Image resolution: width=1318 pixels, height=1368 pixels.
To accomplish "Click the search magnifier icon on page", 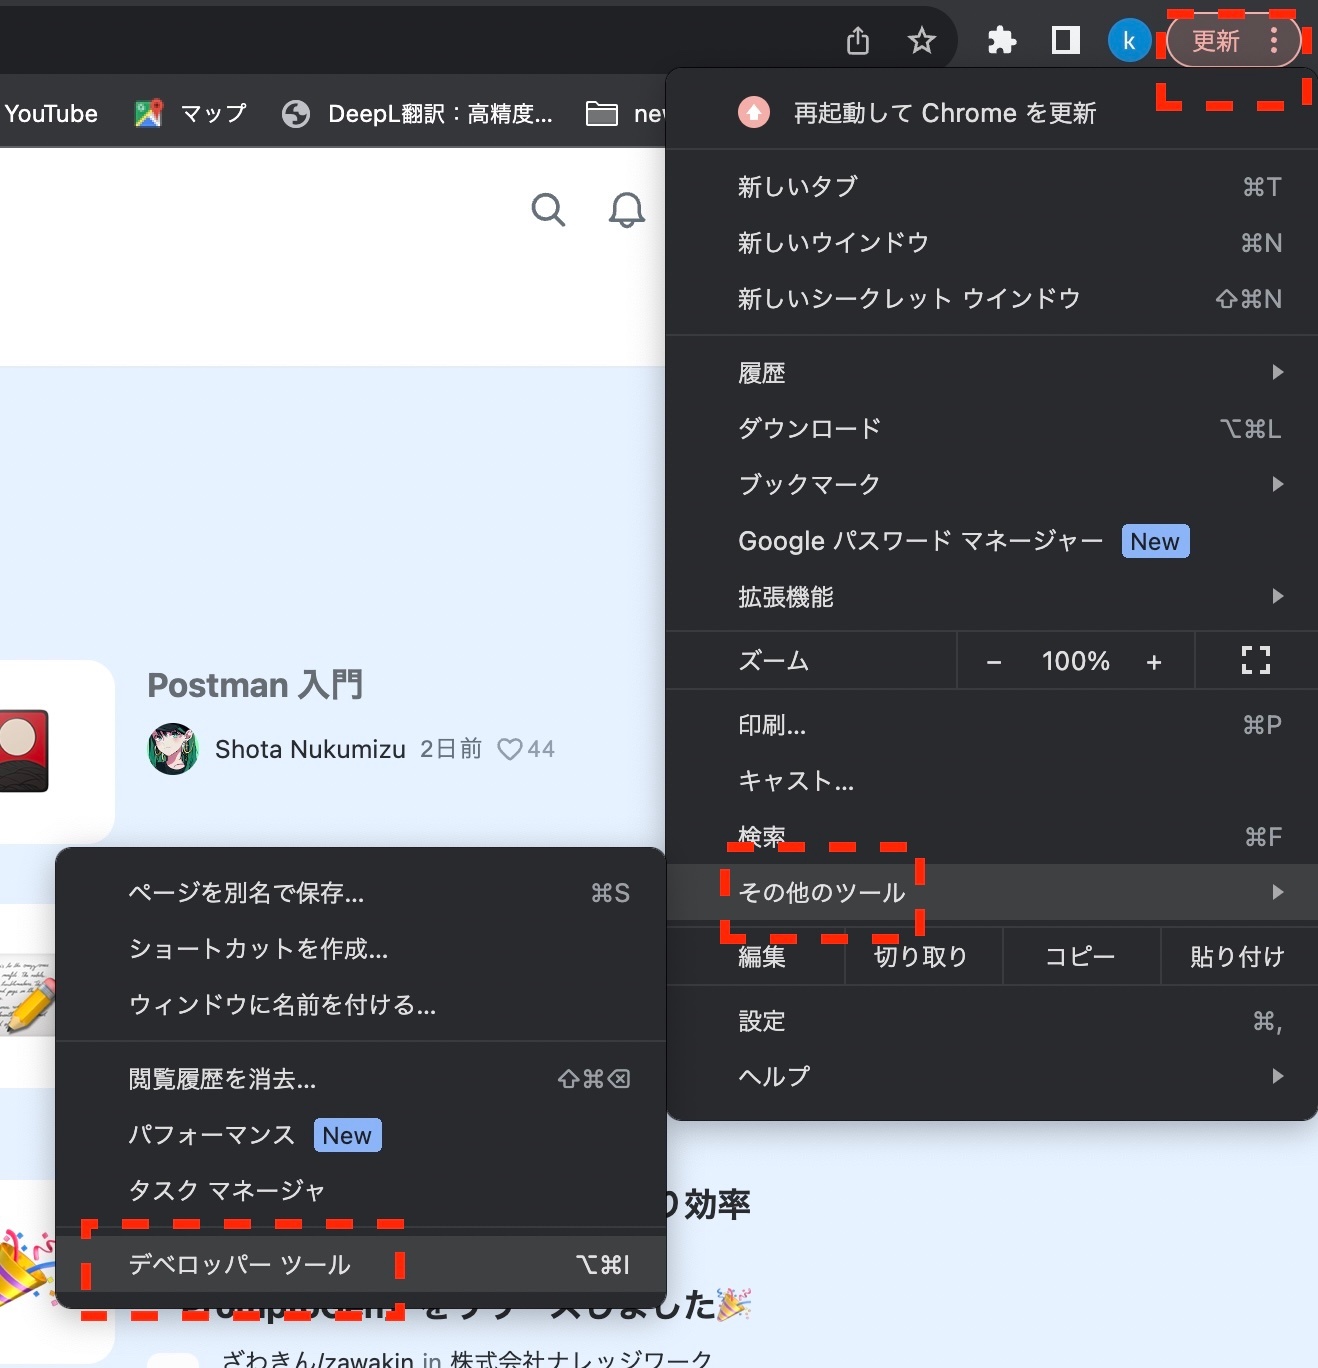I will point(548,210).
